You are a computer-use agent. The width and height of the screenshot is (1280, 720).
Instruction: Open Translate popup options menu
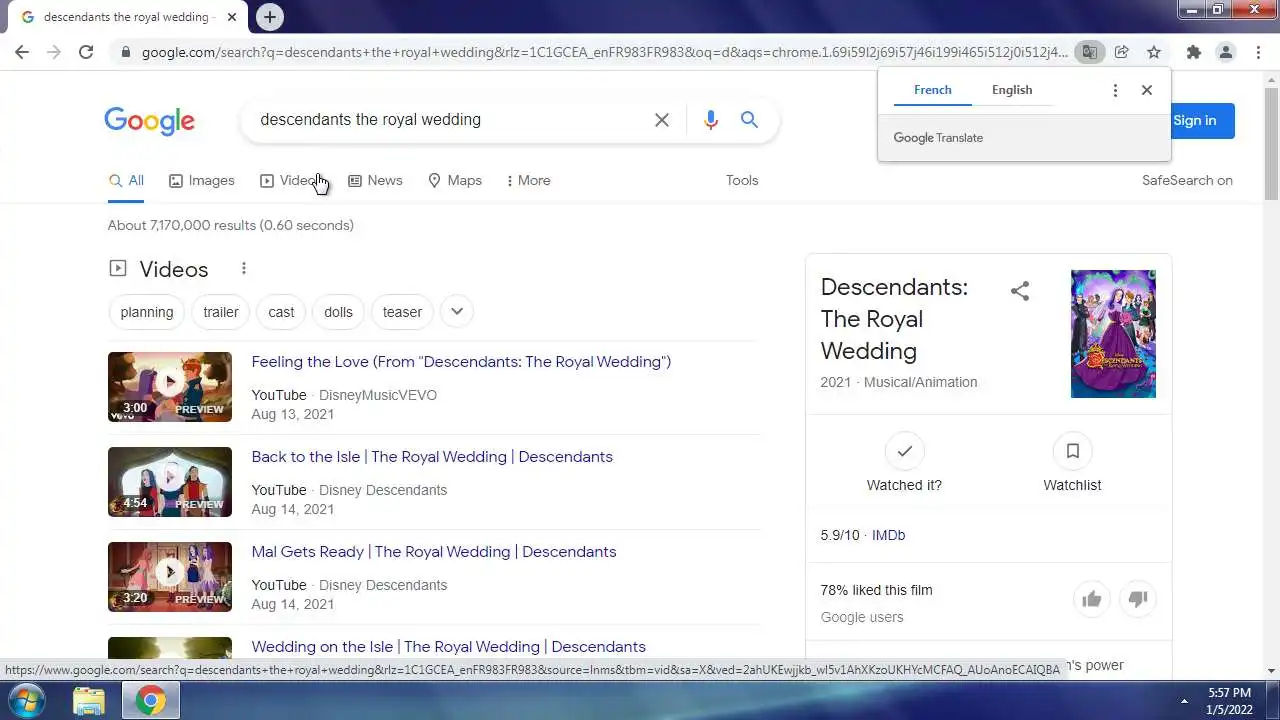[1115, 90]
